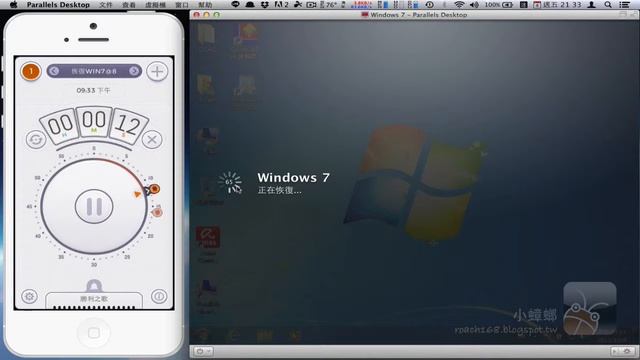Go to previous timer with left arrow
Image resolution: width=640 pixels, height=360 pixels.
pyautogui.click(x=54, y=71)
